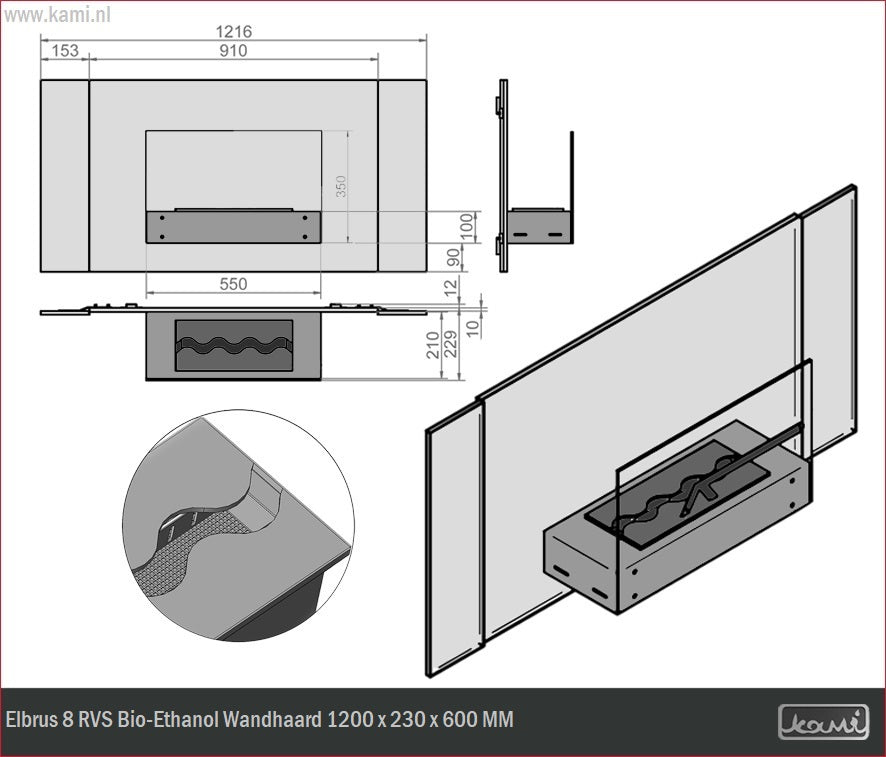This screenshot has width=886, height=757.
Task: Click the Elbrus 8 RVS product title text
Action: [260, 720]
